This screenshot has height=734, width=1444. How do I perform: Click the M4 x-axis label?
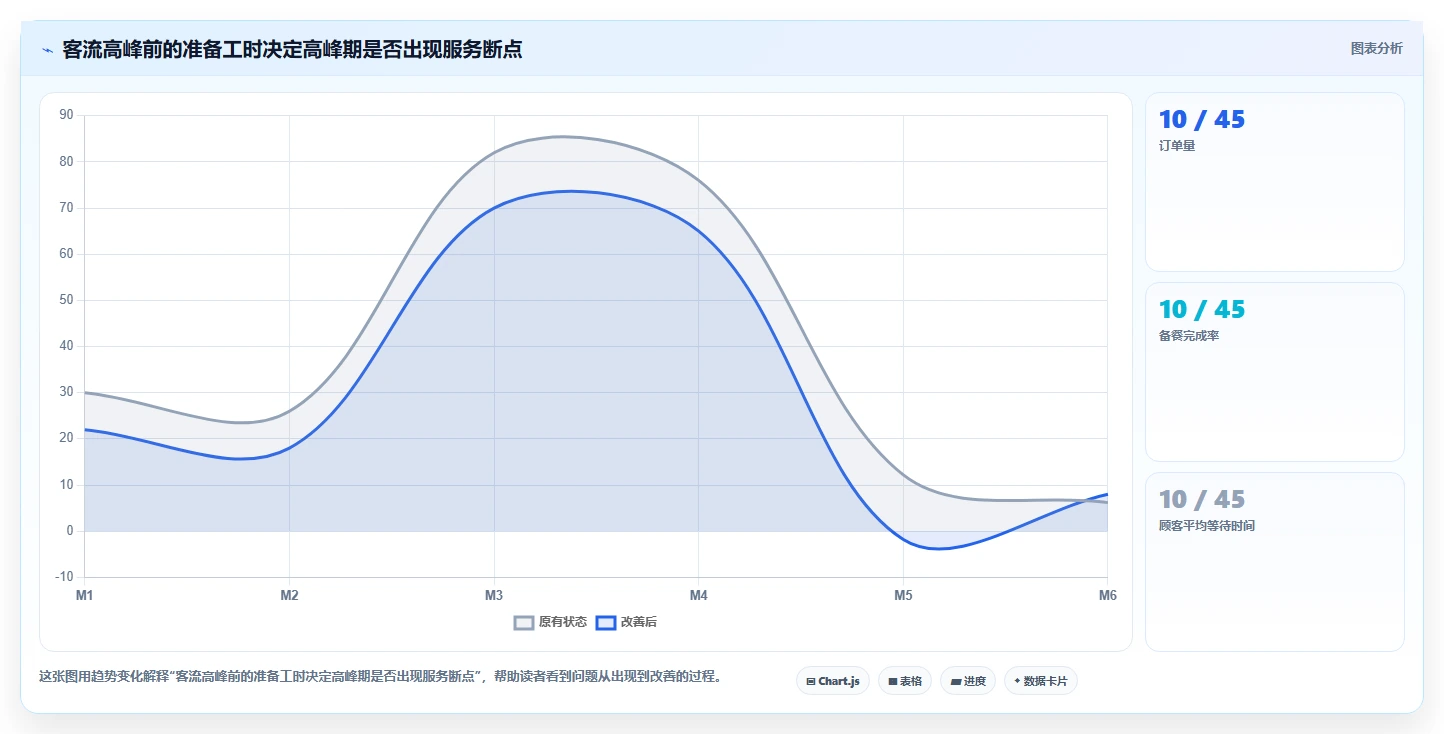point(698,596)
